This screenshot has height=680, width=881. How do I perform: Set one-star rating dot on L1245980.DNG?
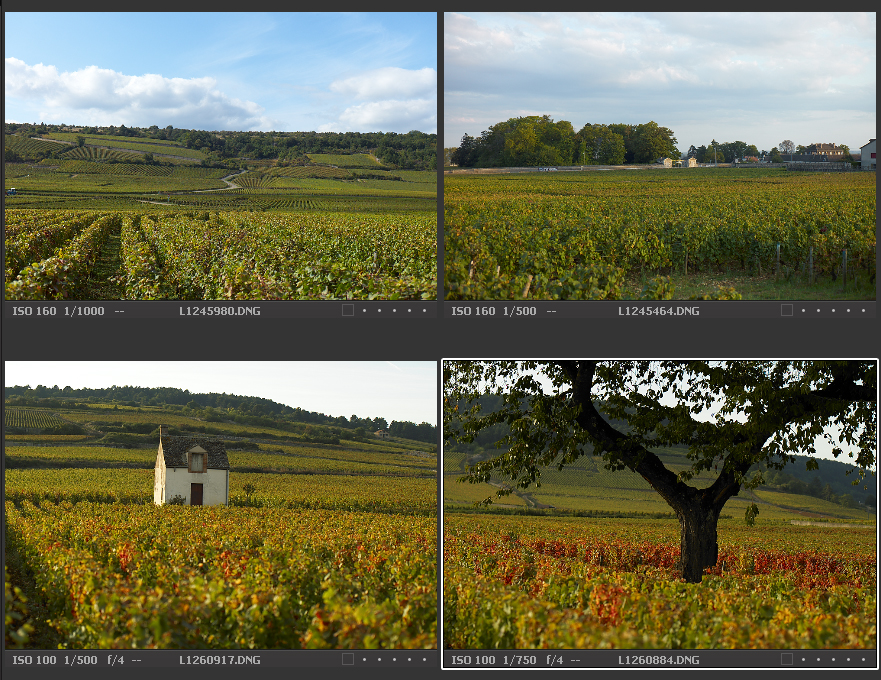tap(364, 311)
